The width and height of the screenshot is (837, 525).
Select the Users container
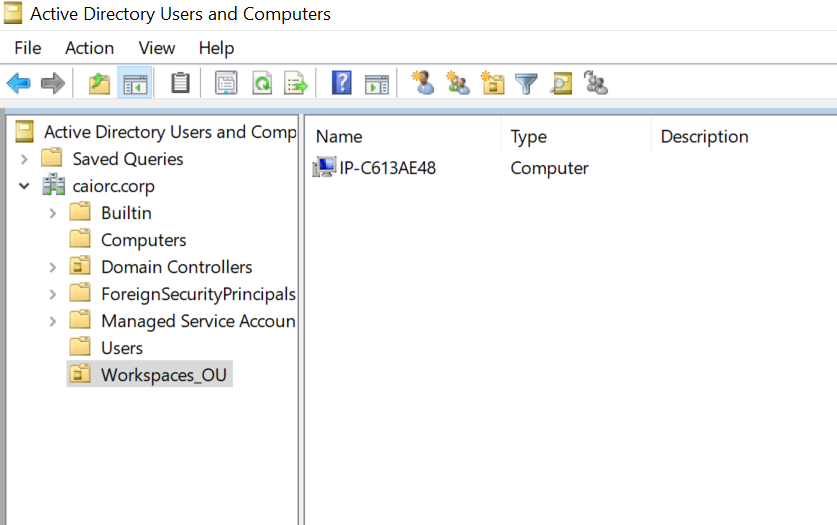coord(122,348)
